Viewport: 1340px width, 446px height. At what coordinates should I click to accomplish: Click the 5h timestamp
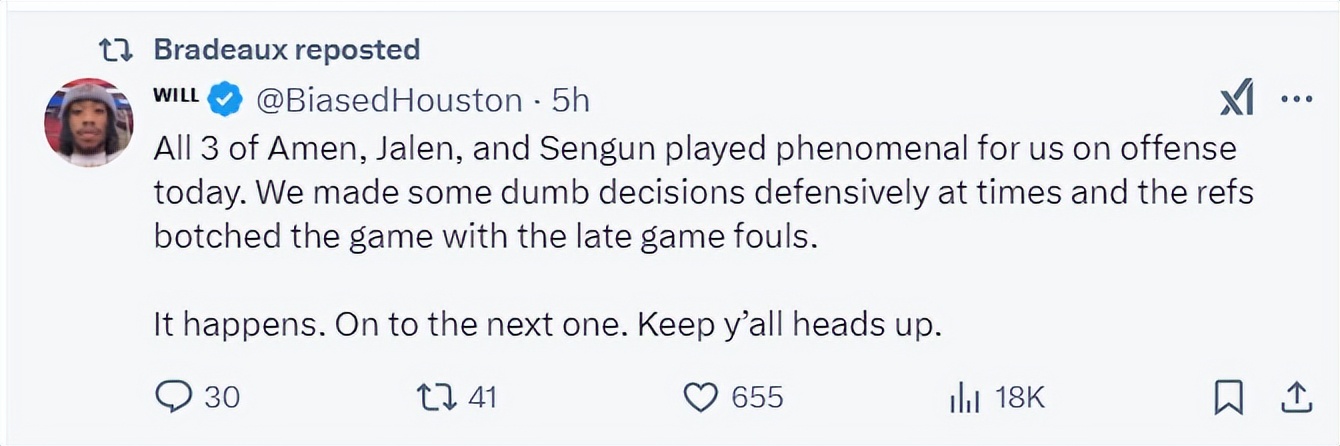(x=571, y=100)
